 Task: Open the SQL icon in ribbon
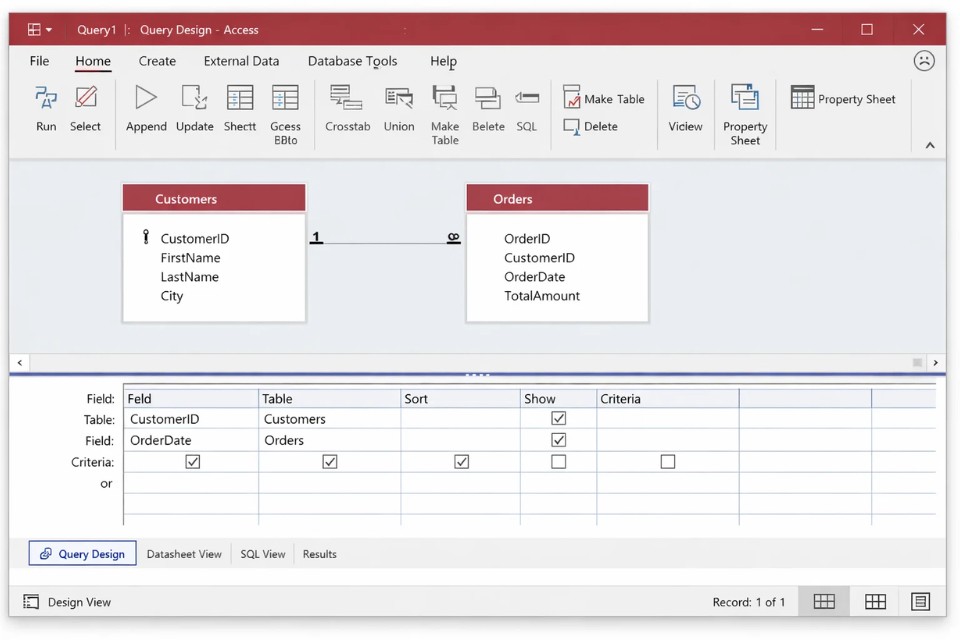526,98
